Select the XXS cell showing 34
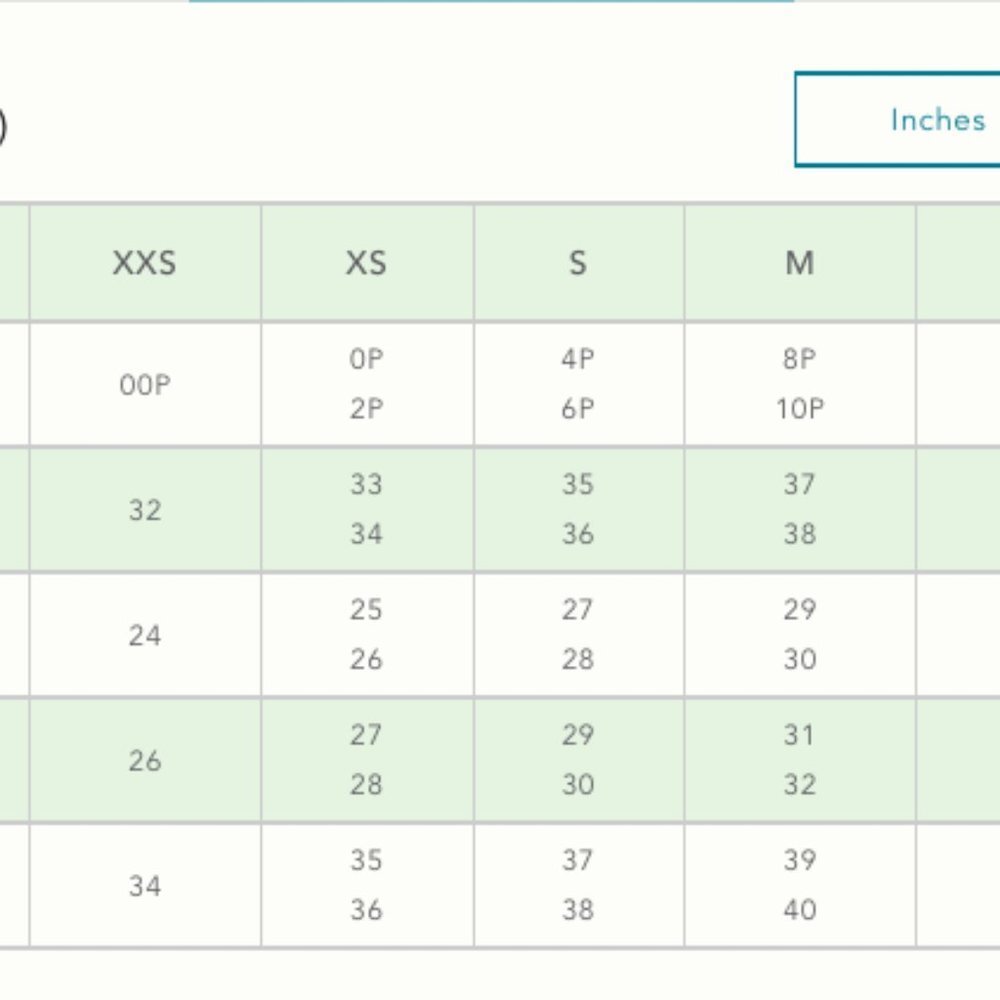Viewport: 1000px width, 1000px height. click(x=145, y=886)
